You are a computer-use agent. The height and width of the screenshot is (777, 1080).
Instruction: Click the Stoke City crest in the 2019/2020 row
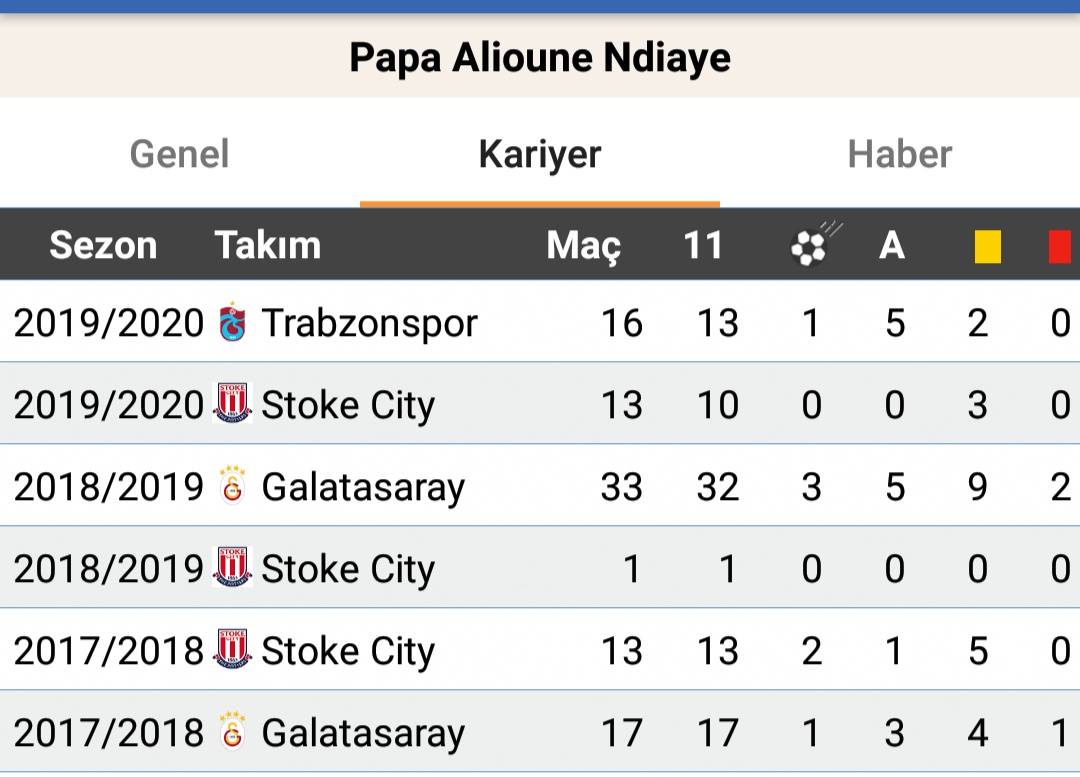[x=232, y=404]
